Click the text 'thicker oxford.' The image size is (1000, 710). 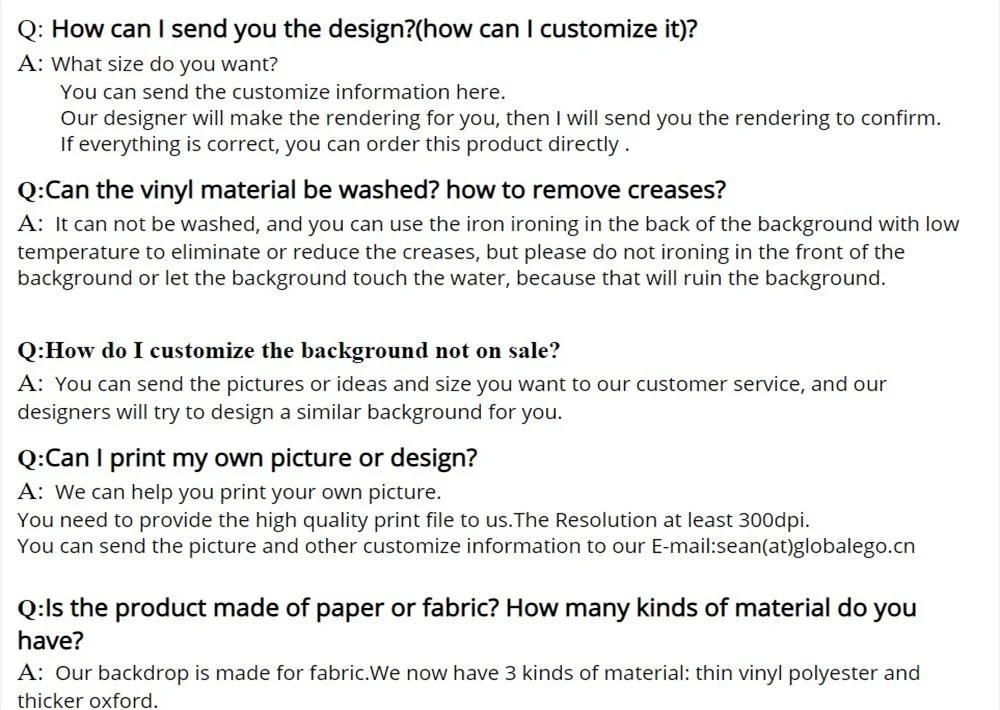pos(87,700)
